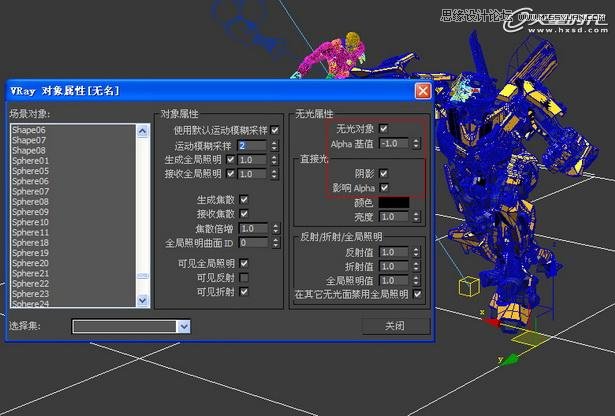This screenshot has width=615, height=416.
Task: Click the 接收全局照明 value field
Action: pos(253,174)
